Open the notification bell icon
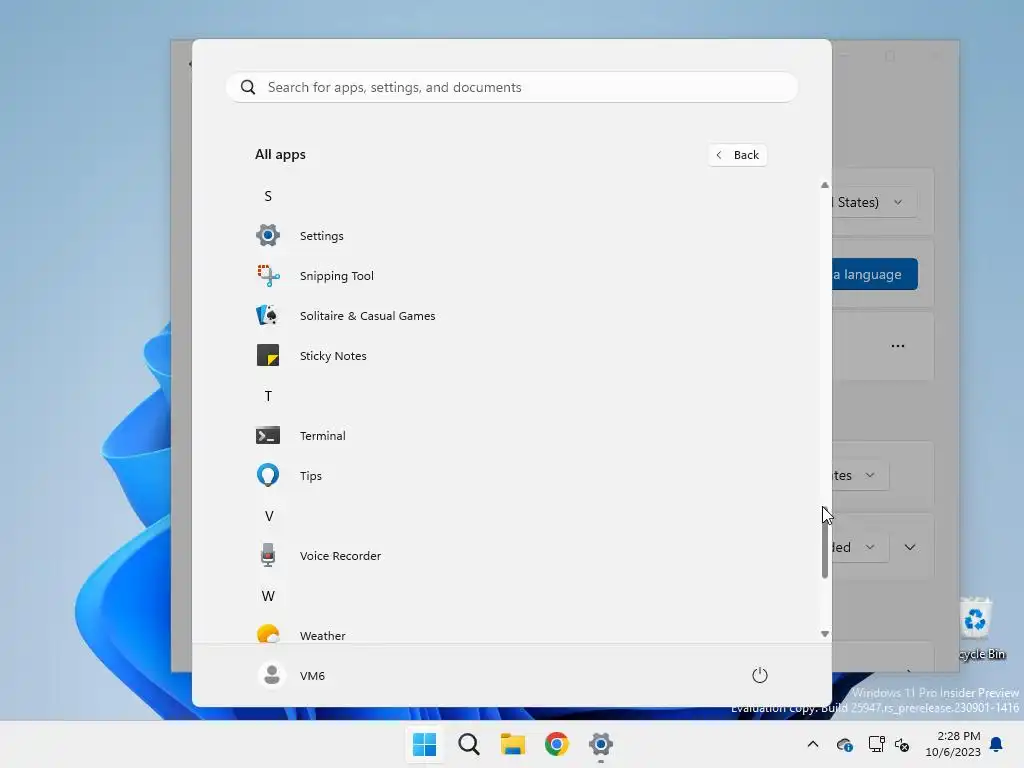Image resolution: width=1024 pixels, height=768 pixels. [x=997, y=744]
